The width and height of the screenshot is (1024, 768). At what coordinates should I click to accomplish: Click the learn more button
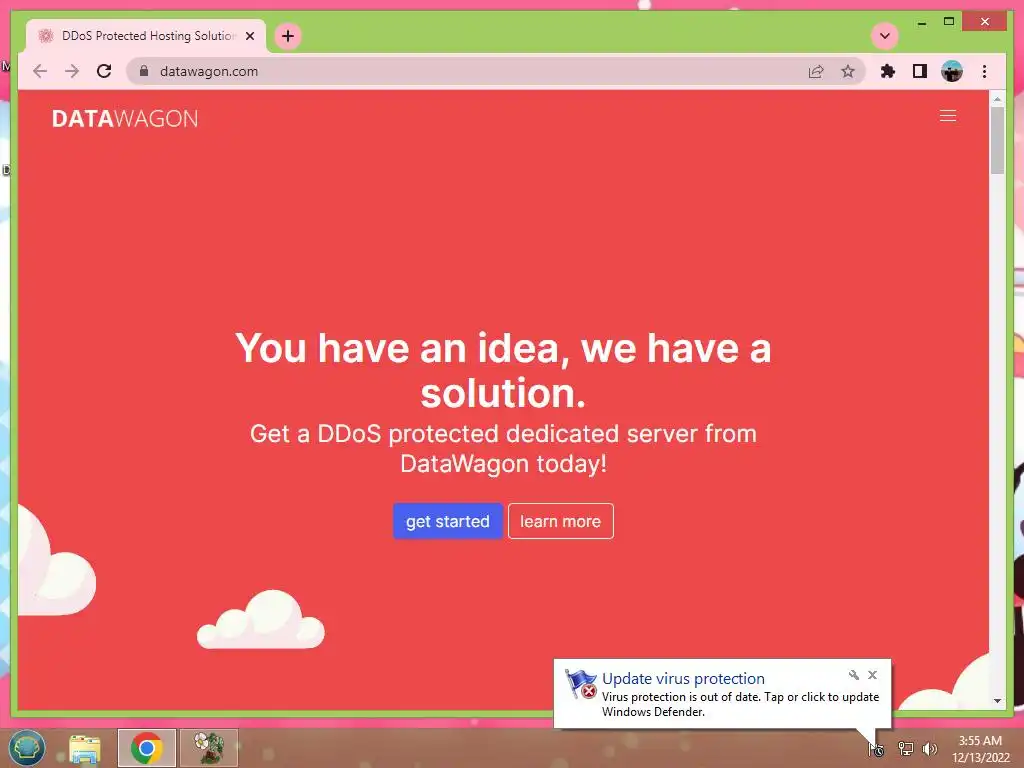[560, 521]
